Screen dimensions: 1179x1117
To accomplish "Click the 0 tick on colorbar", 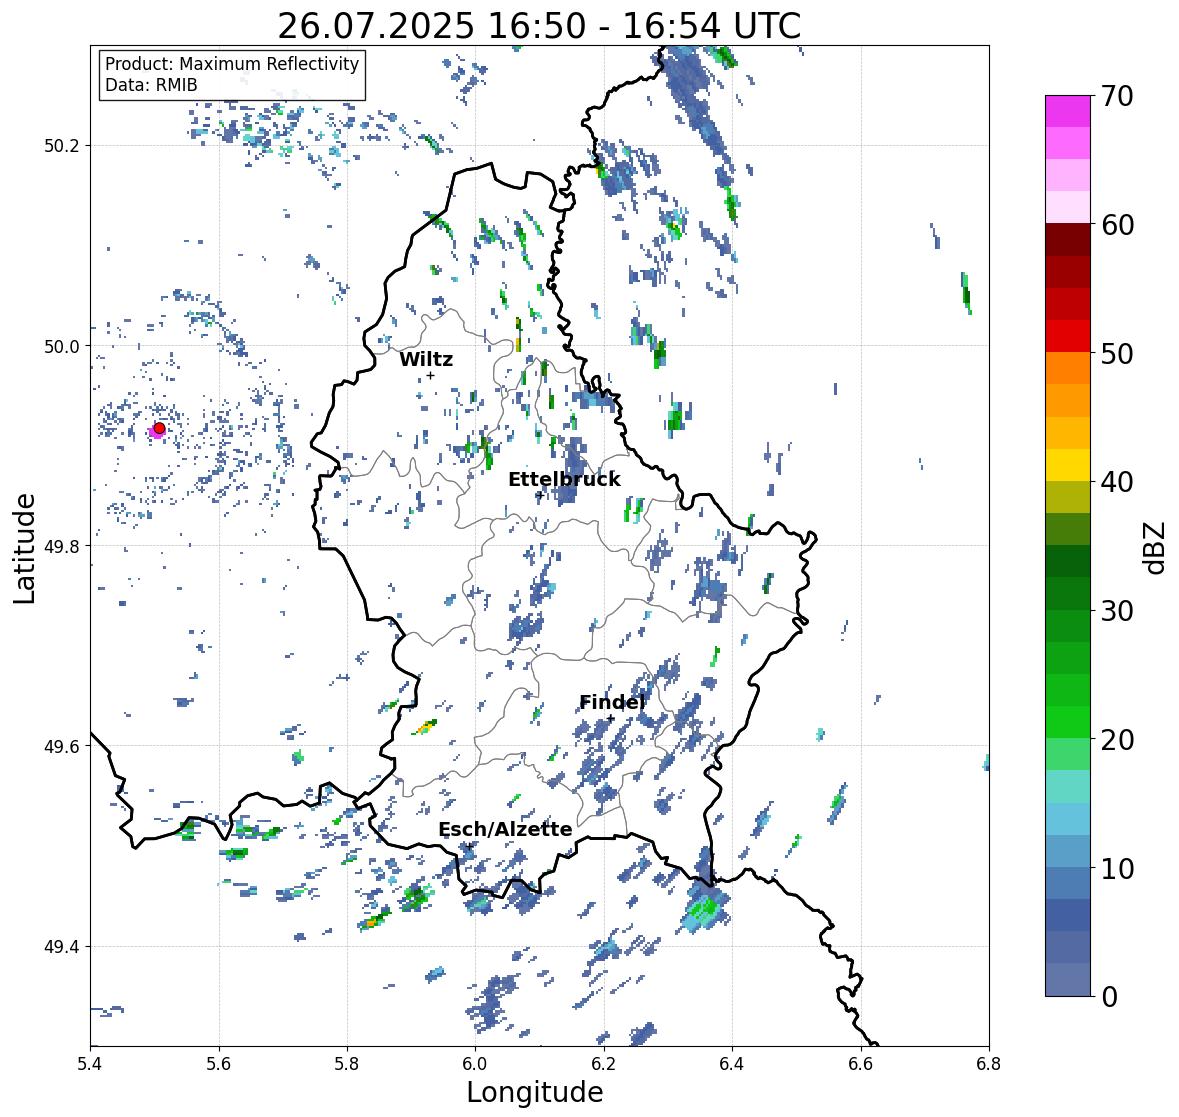I will pos(1109,997).
